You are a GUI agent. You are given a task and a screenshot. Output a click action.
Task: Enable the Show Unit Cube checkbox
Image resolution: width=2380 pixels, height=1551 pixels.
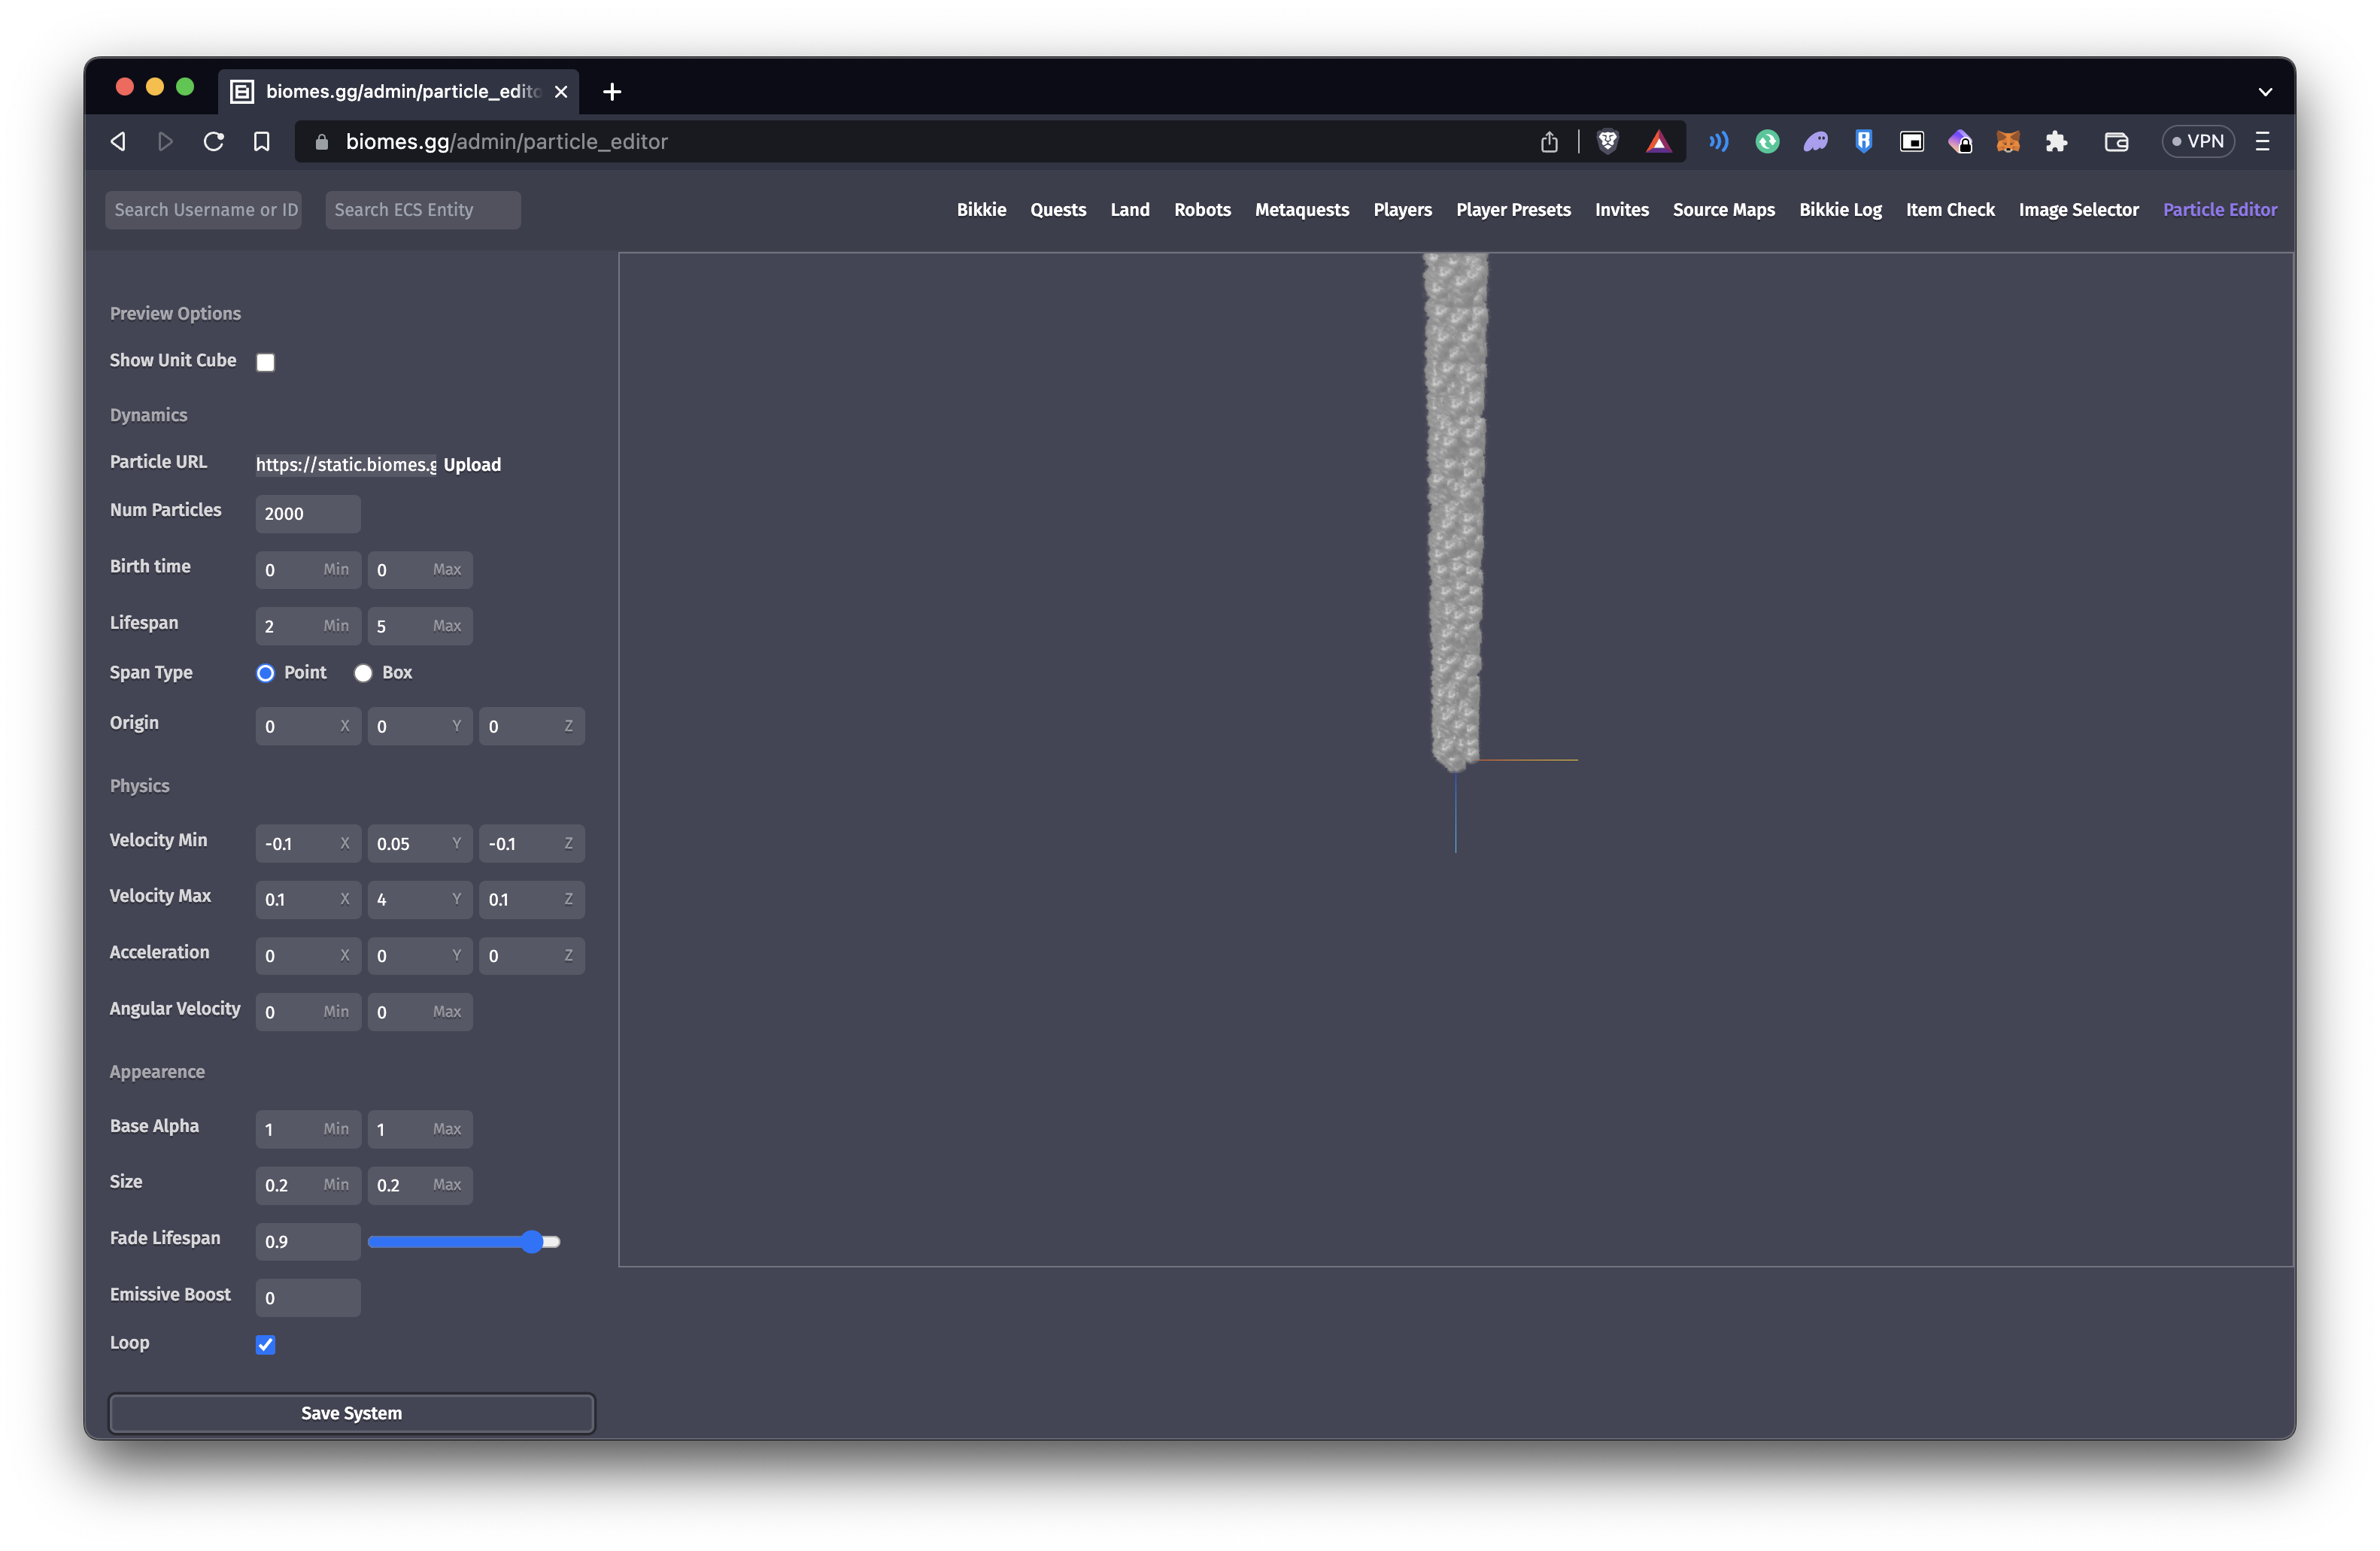click(265, 361)
